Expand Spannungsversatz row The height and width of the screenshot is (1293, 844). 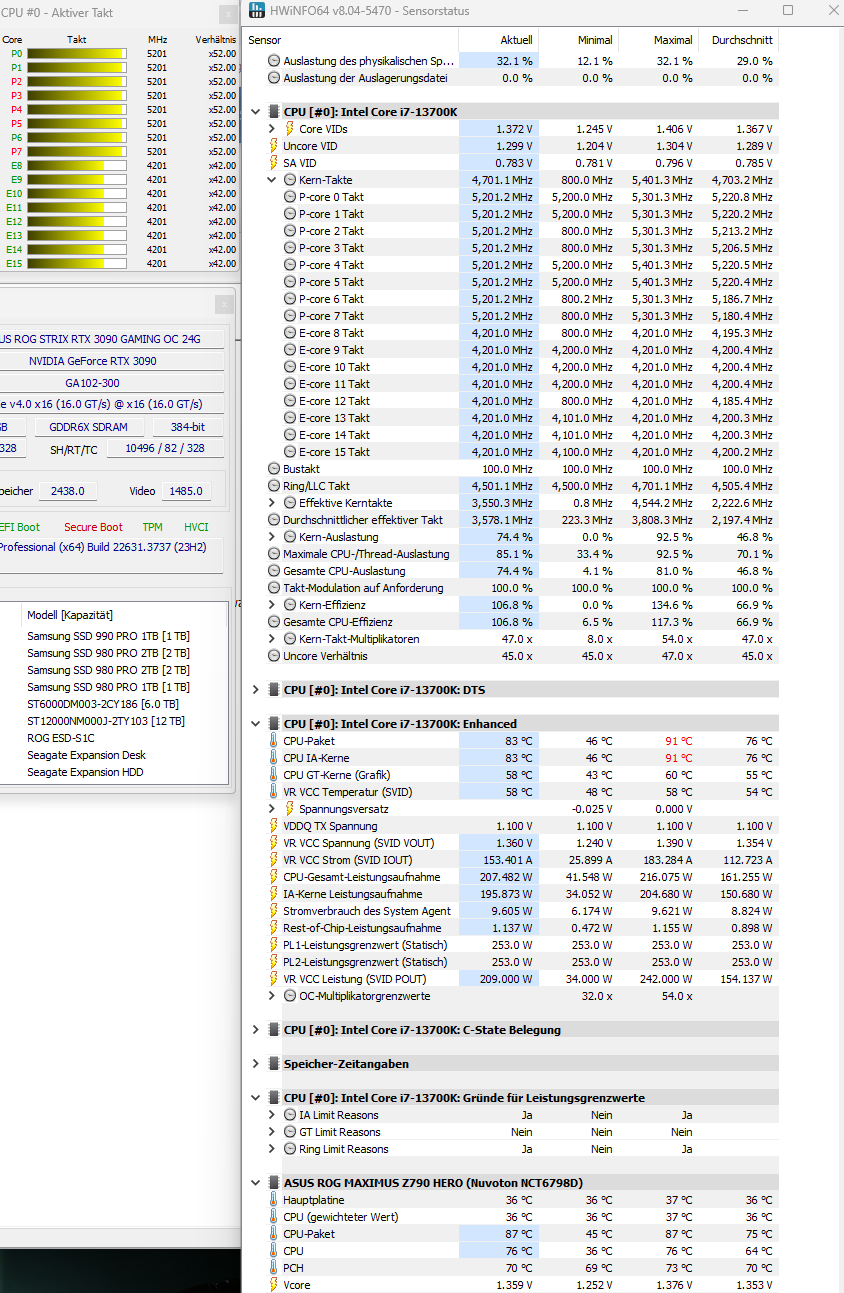[x=272, y=809]
